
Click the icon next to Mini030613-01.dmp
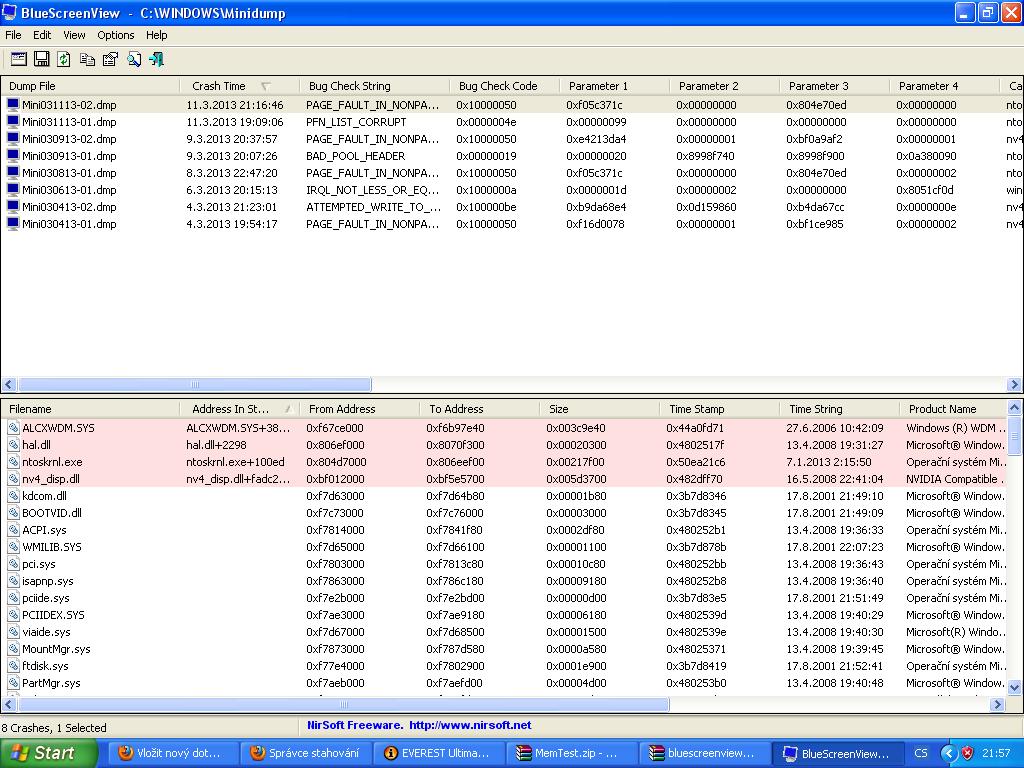(x=13, y=189)
